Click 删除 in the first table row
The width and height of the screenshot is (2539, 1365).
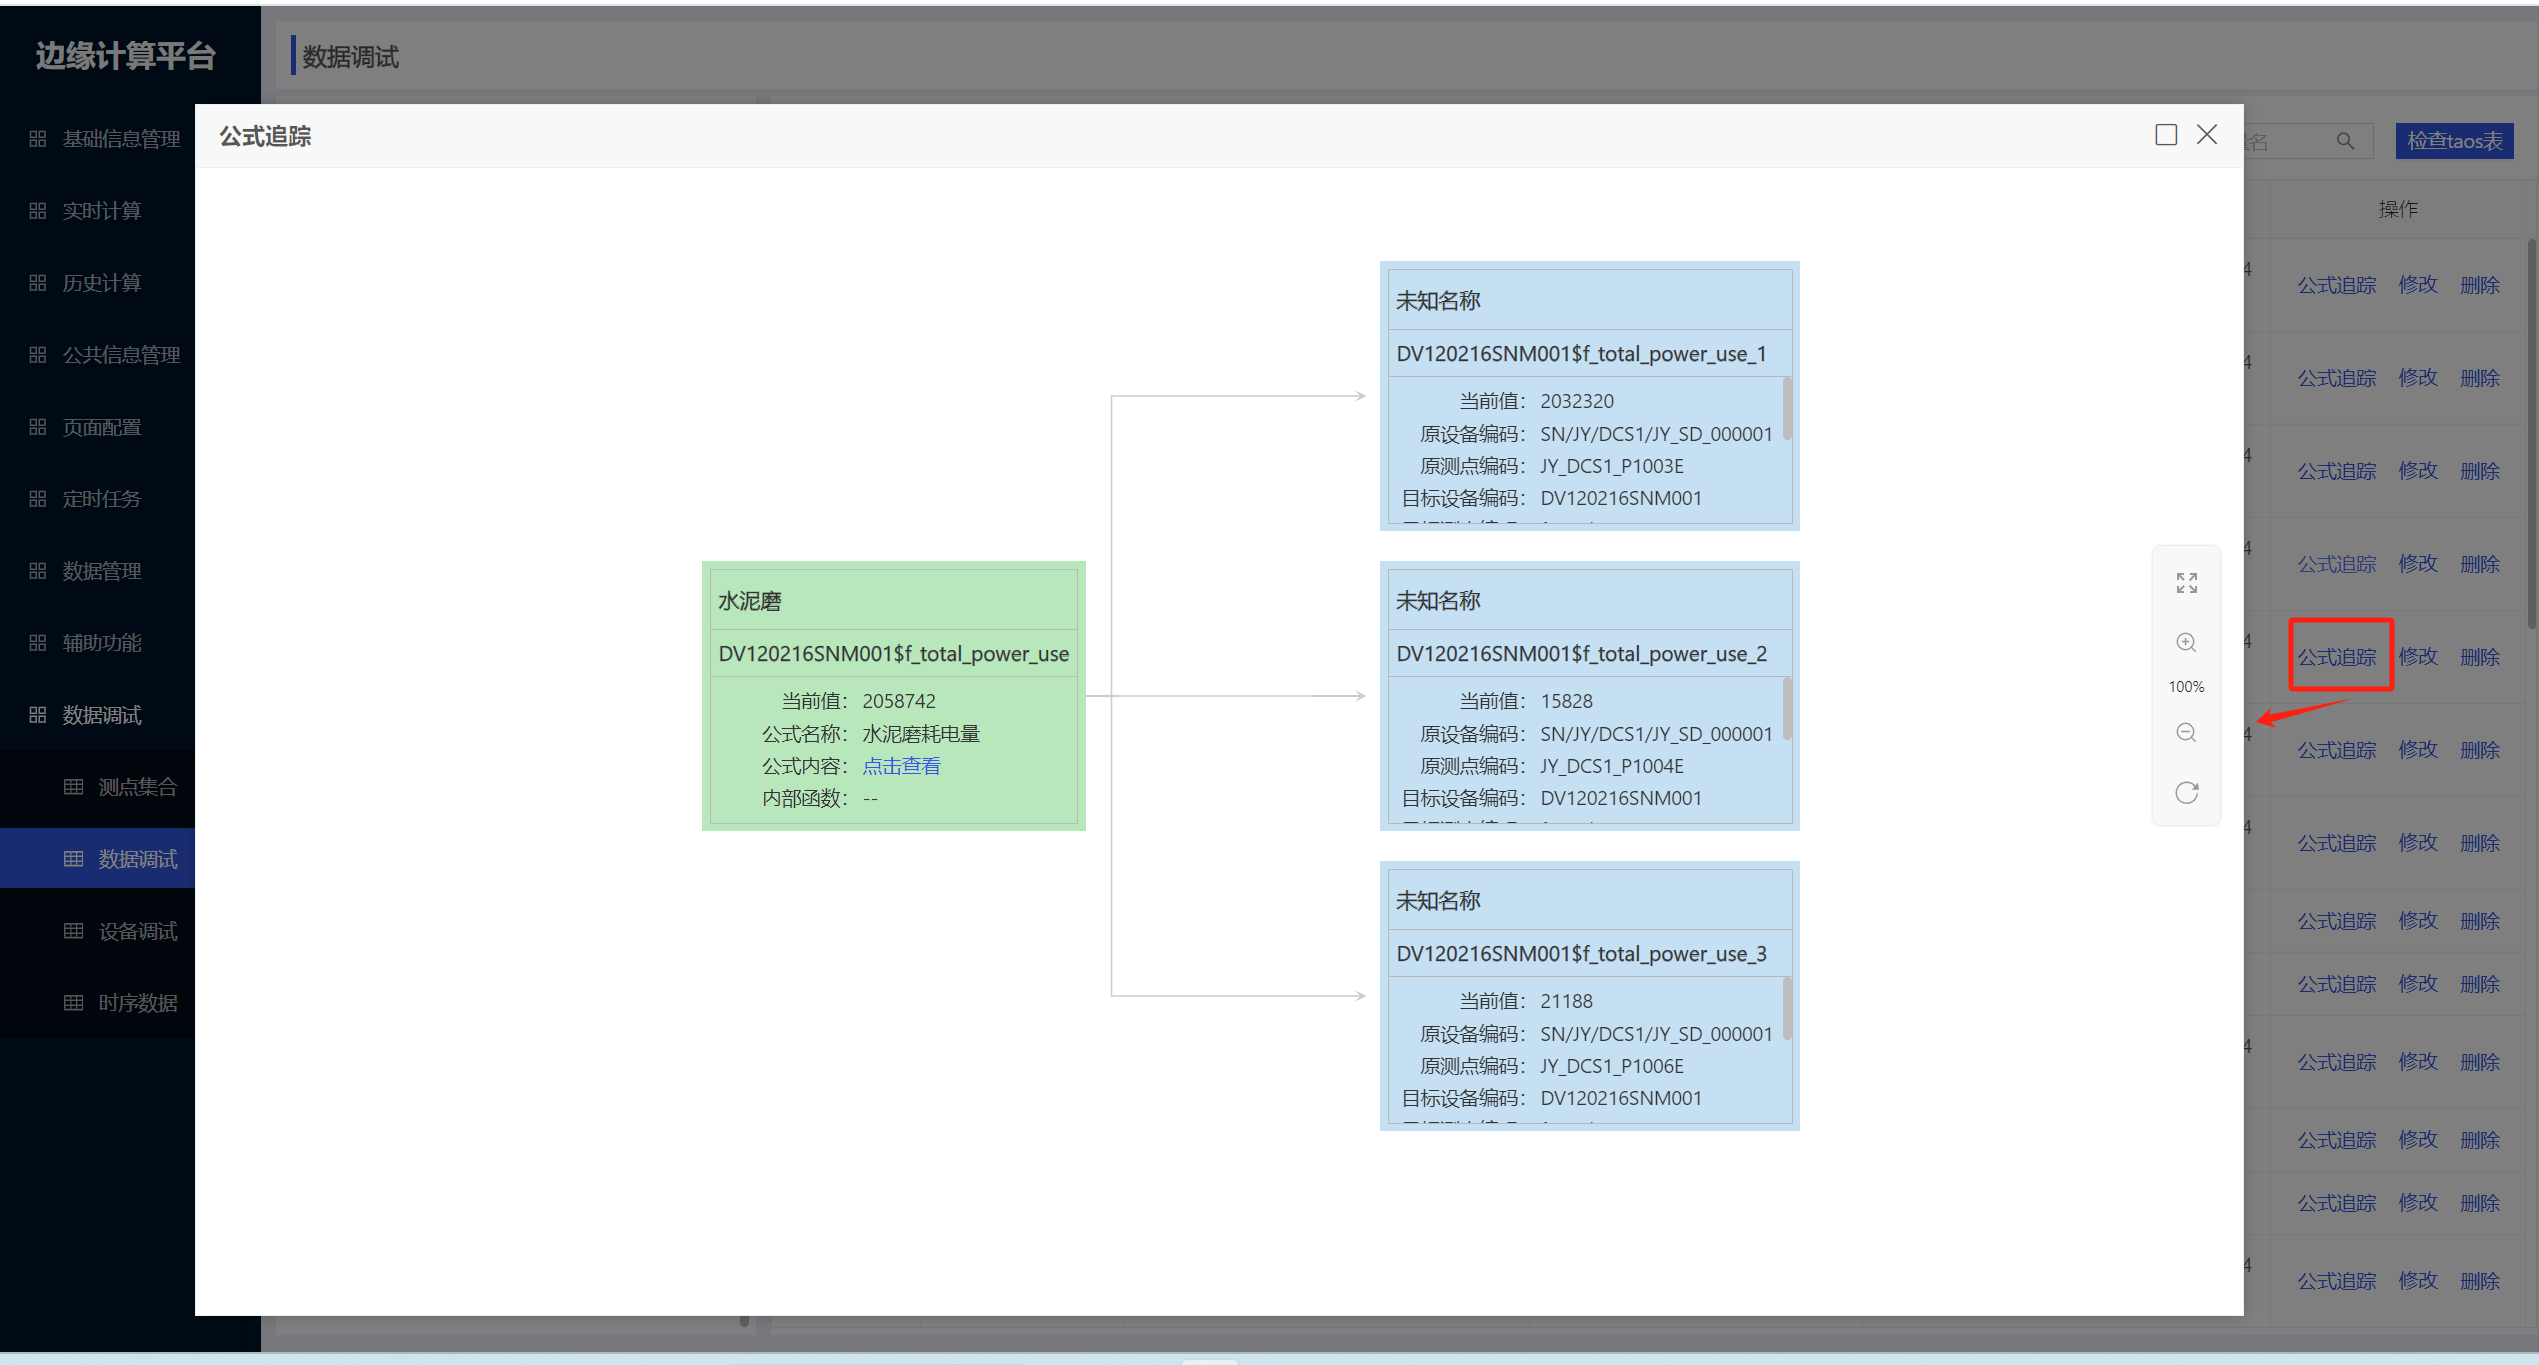pos(2480,285)
